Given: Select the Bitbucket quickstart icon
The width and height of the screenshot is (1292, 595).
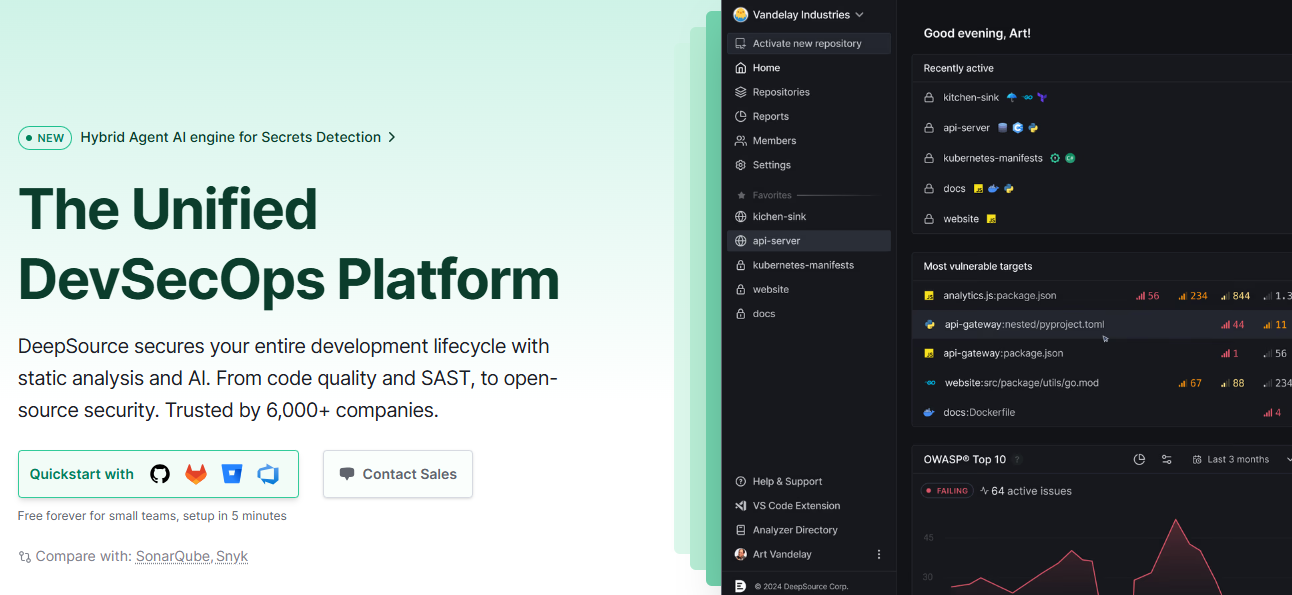Looking at the screenshot, I should (x=232, y=474).
